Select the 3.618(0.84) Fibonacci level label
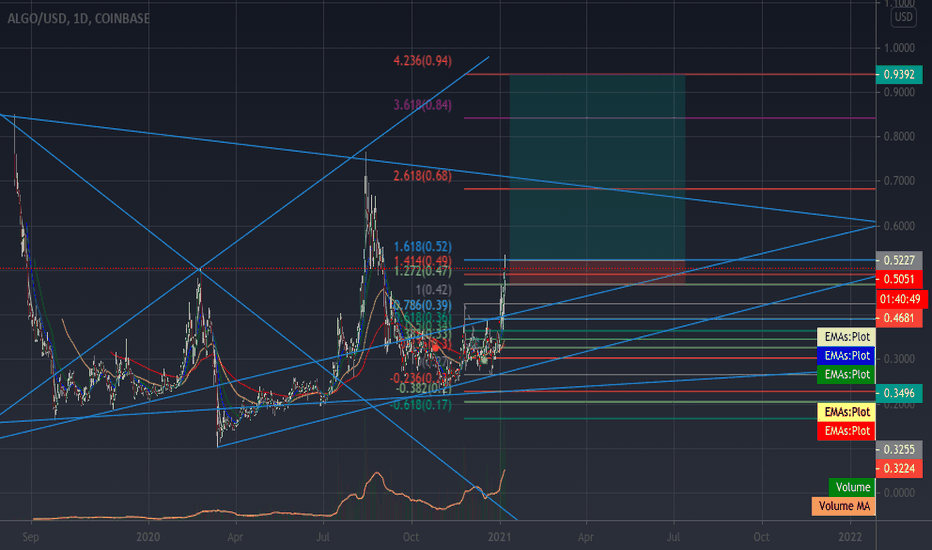Viewport: 932px width, 550px height. point(423,105)
